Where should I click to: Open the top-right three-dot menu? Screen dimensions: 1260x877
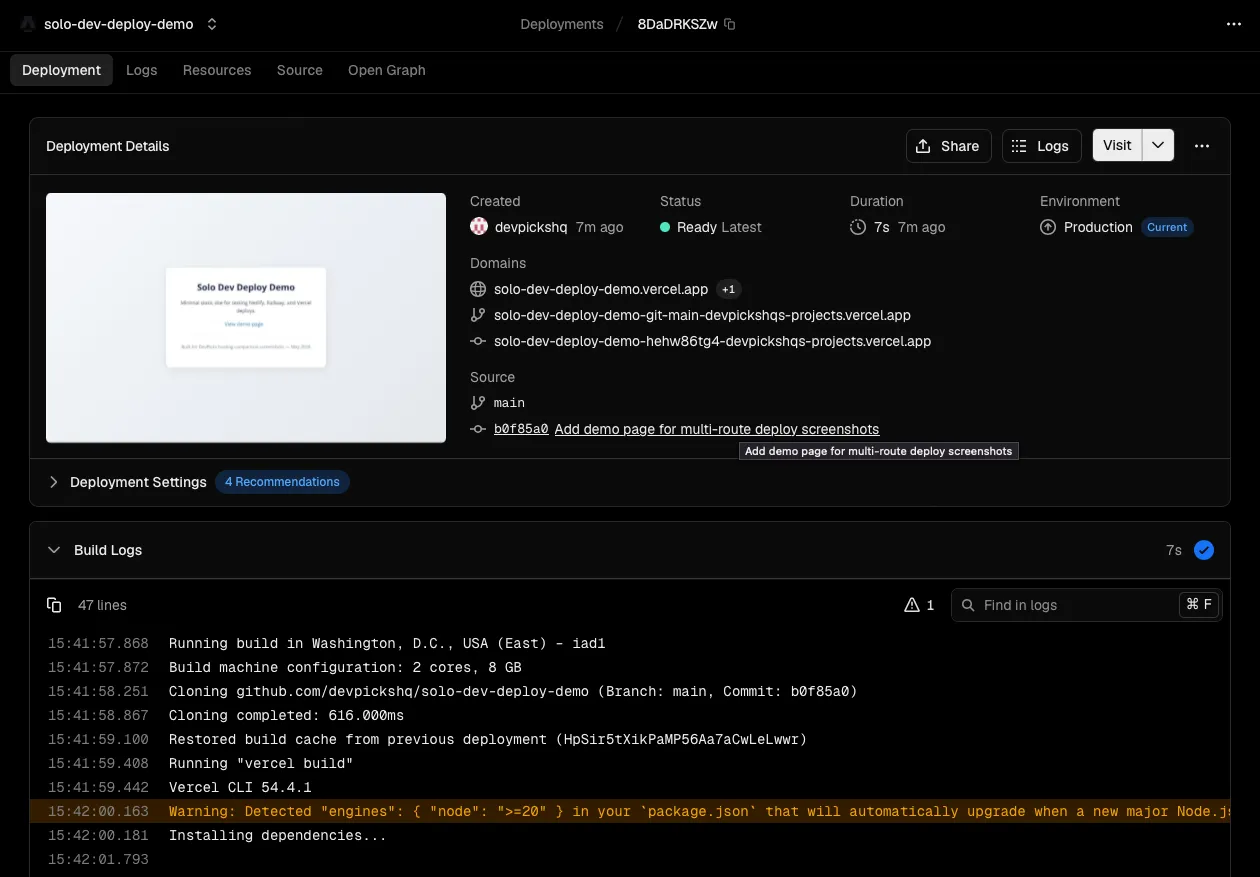pos(1233,24)
